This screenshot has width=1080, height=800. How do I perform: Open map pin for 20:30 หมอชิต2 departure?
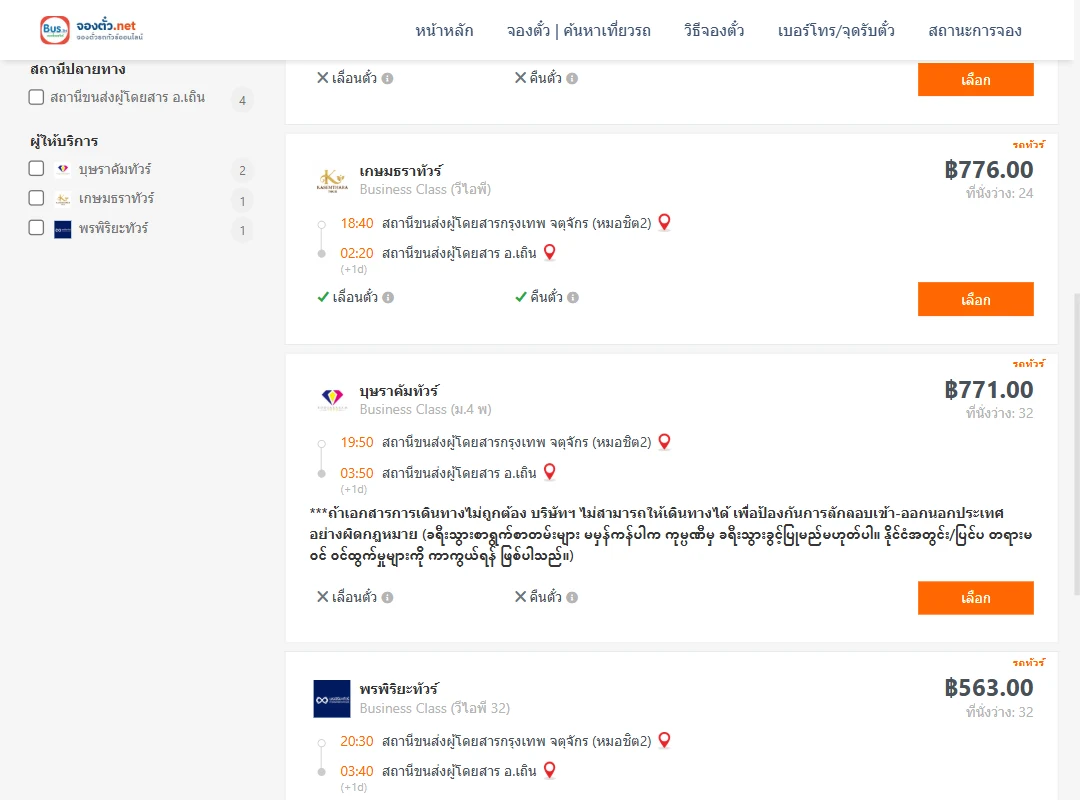coord(664,739)
